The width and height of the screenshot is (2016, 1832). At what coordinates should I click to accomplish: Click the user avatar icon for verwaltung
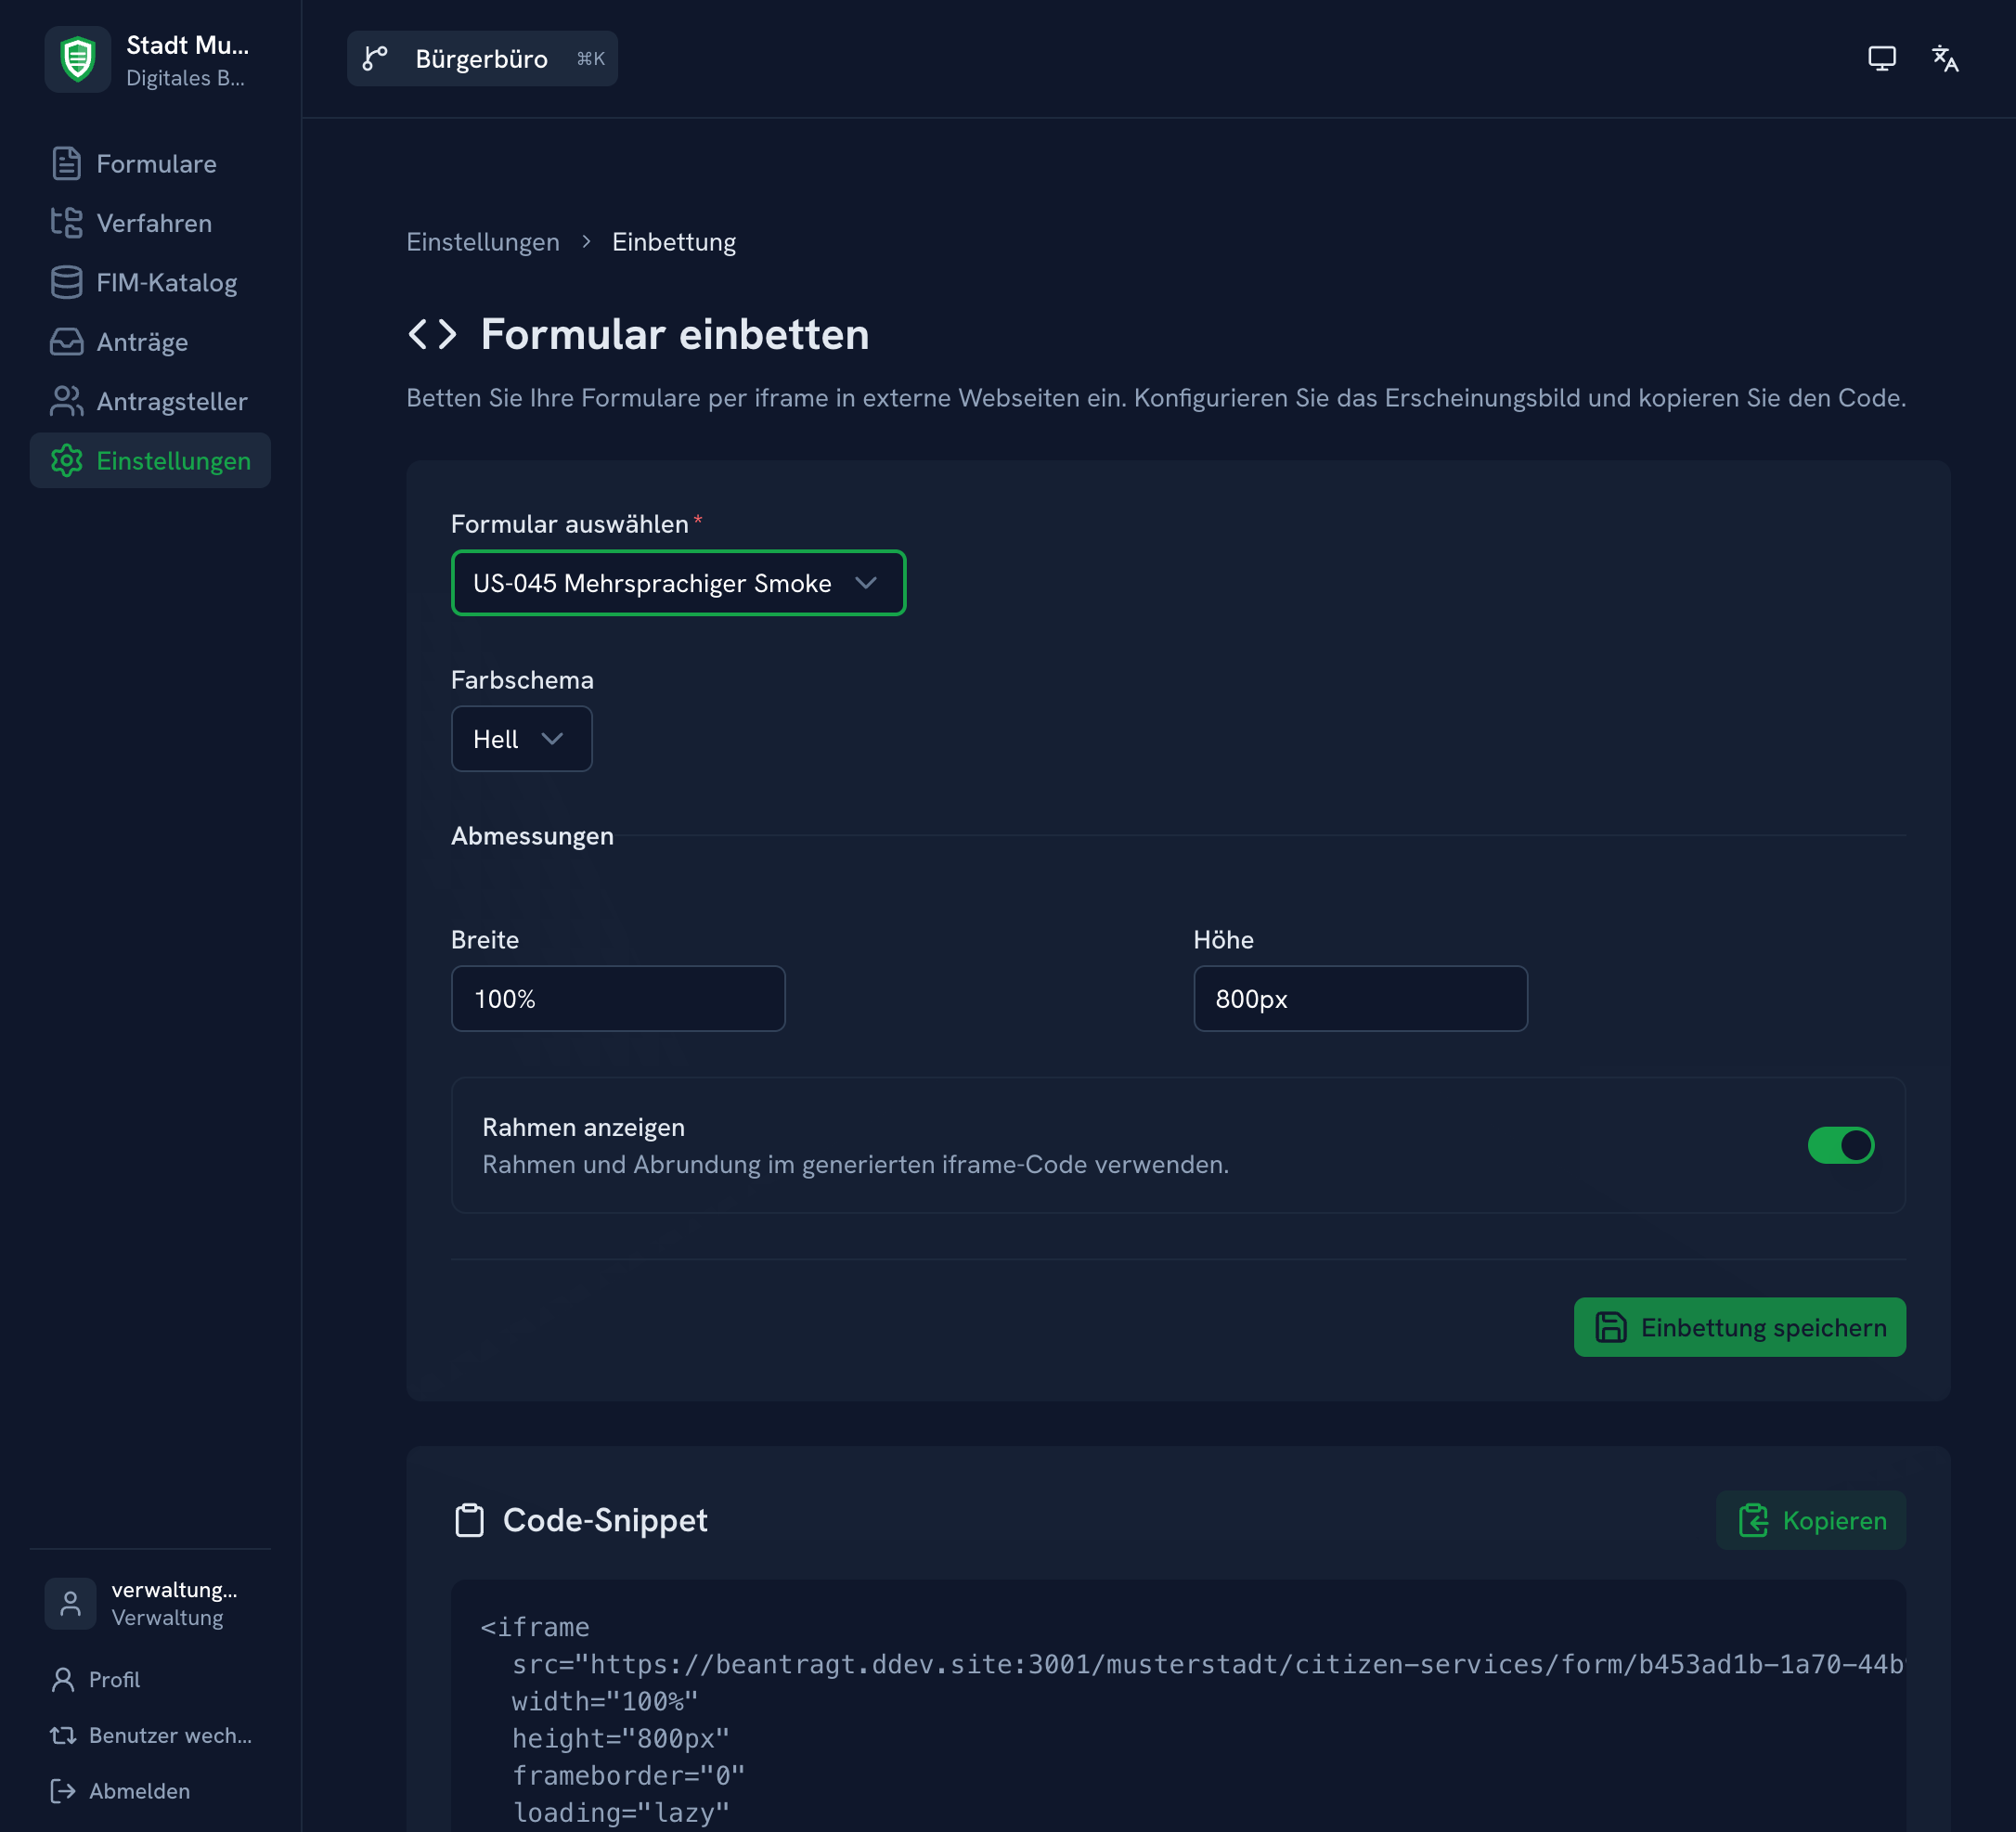70,1603
